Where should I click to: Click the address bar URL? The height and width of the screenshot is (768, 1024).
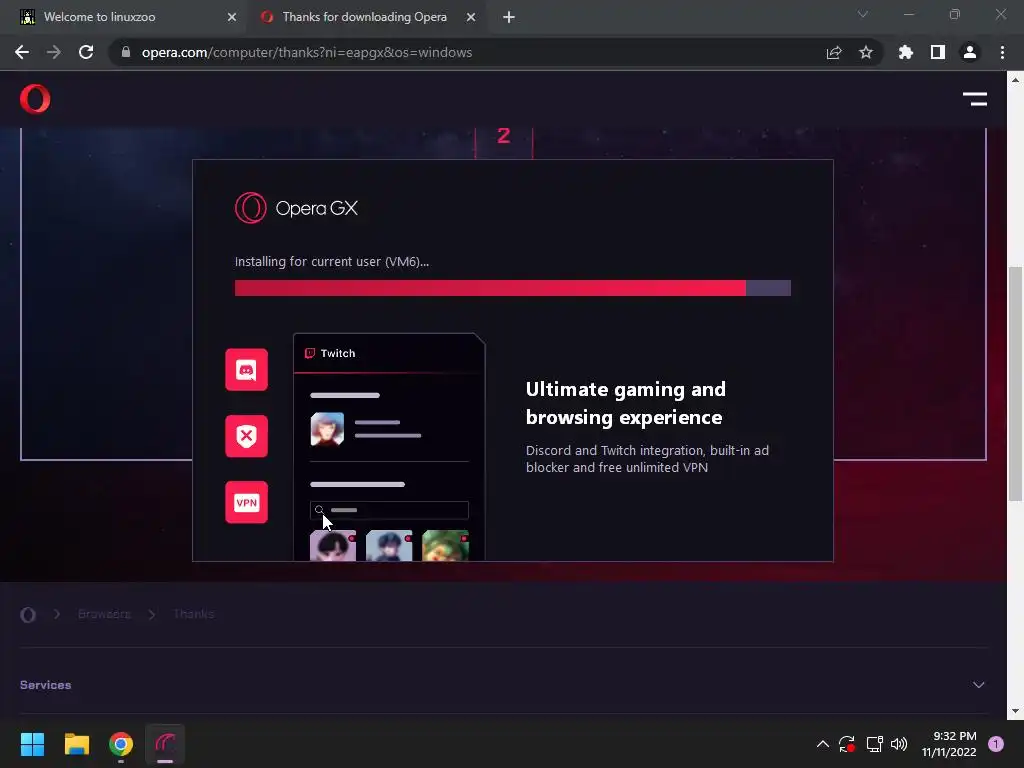(307, 52)
